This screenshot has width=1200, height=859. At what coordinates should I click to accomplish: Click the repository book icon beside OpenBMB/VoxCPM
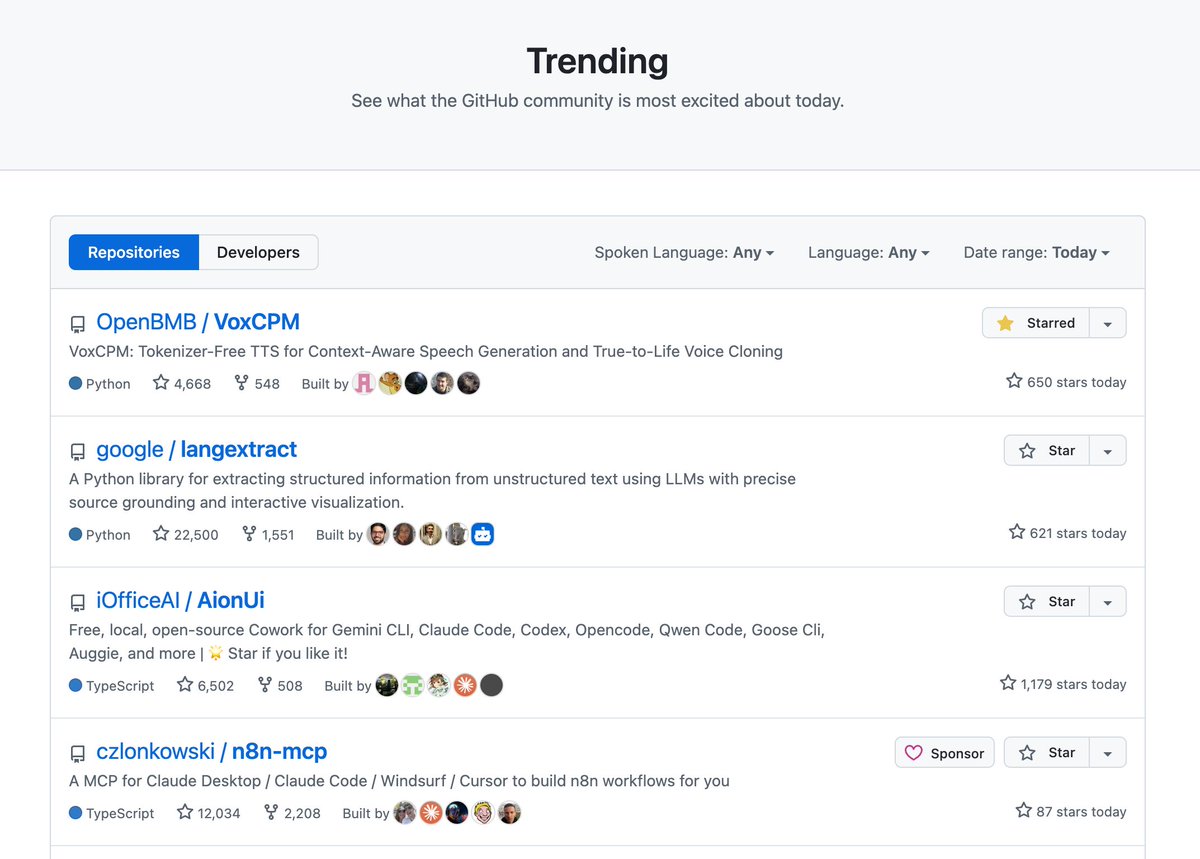78,323
